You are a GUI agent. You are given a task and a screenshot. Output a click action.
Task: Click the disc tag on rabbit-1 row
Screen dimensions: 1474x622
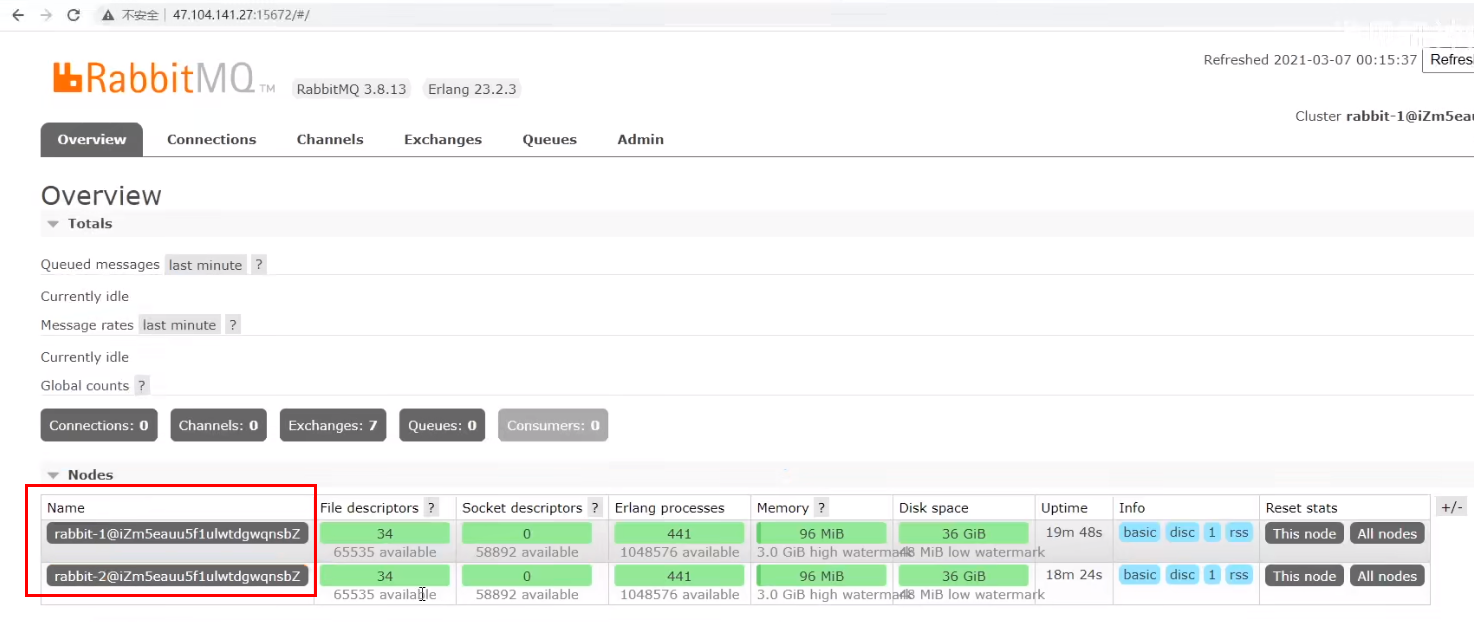[1182, 533]
